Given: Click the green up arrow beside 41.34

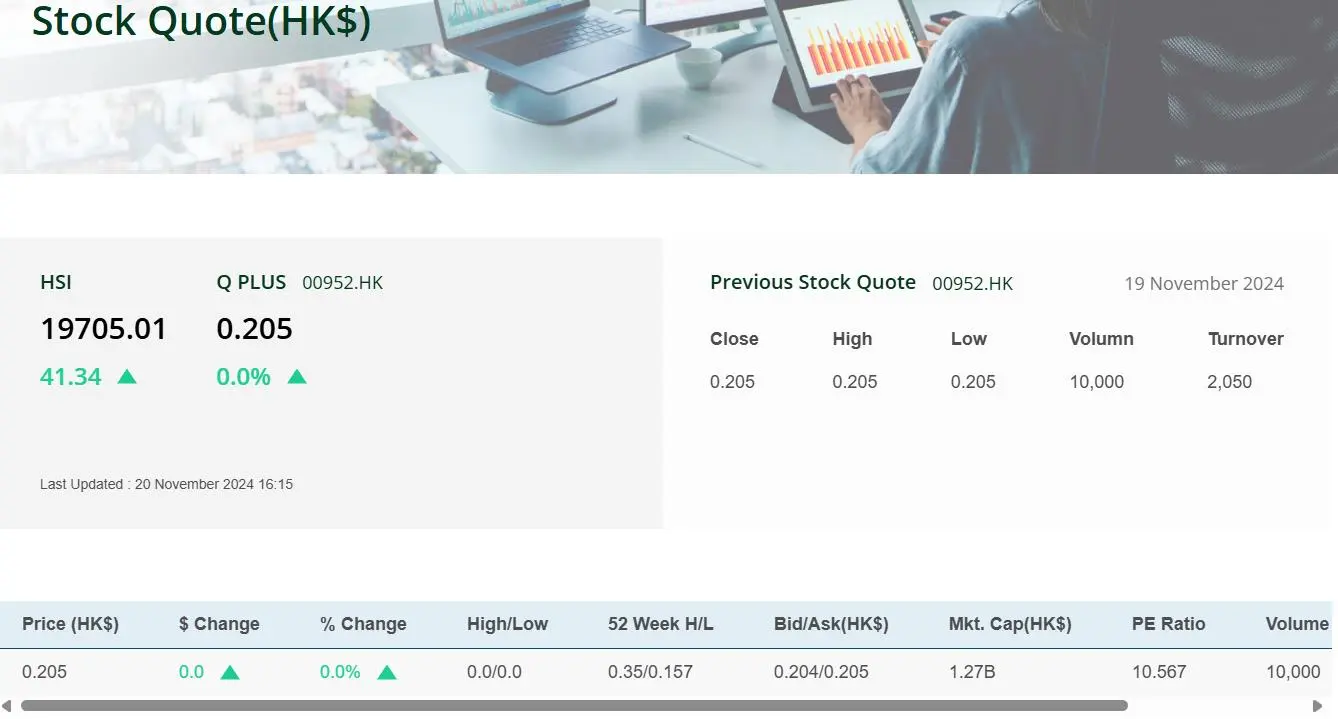Looking at the screenshot, I should click(127, 377).
